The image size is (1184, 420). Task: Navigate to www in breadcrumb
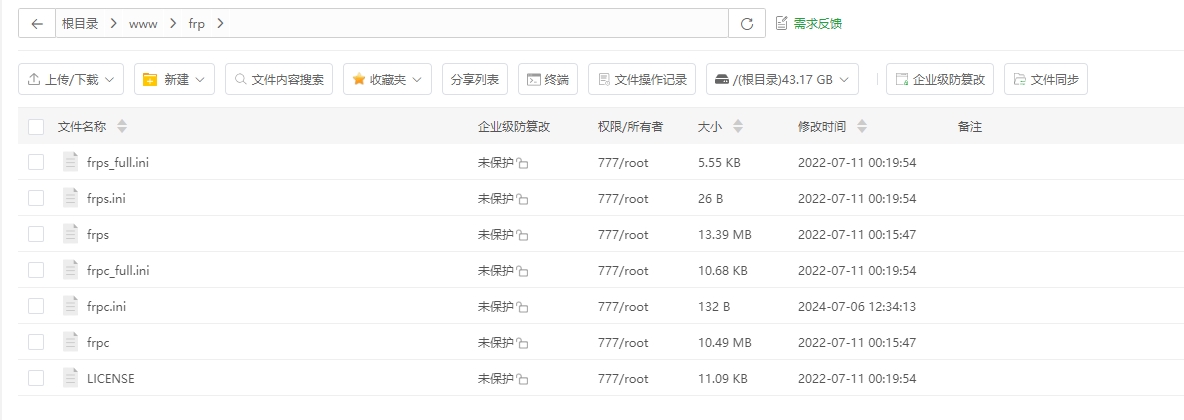click(143, 23)
